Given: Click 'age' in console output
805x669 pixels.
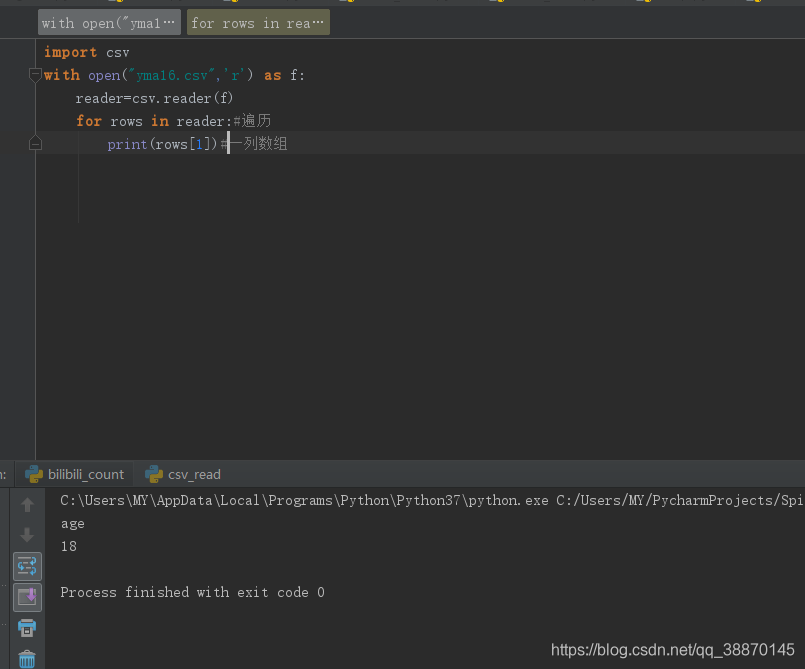Looking at the screenshot, I should point(72,524).
